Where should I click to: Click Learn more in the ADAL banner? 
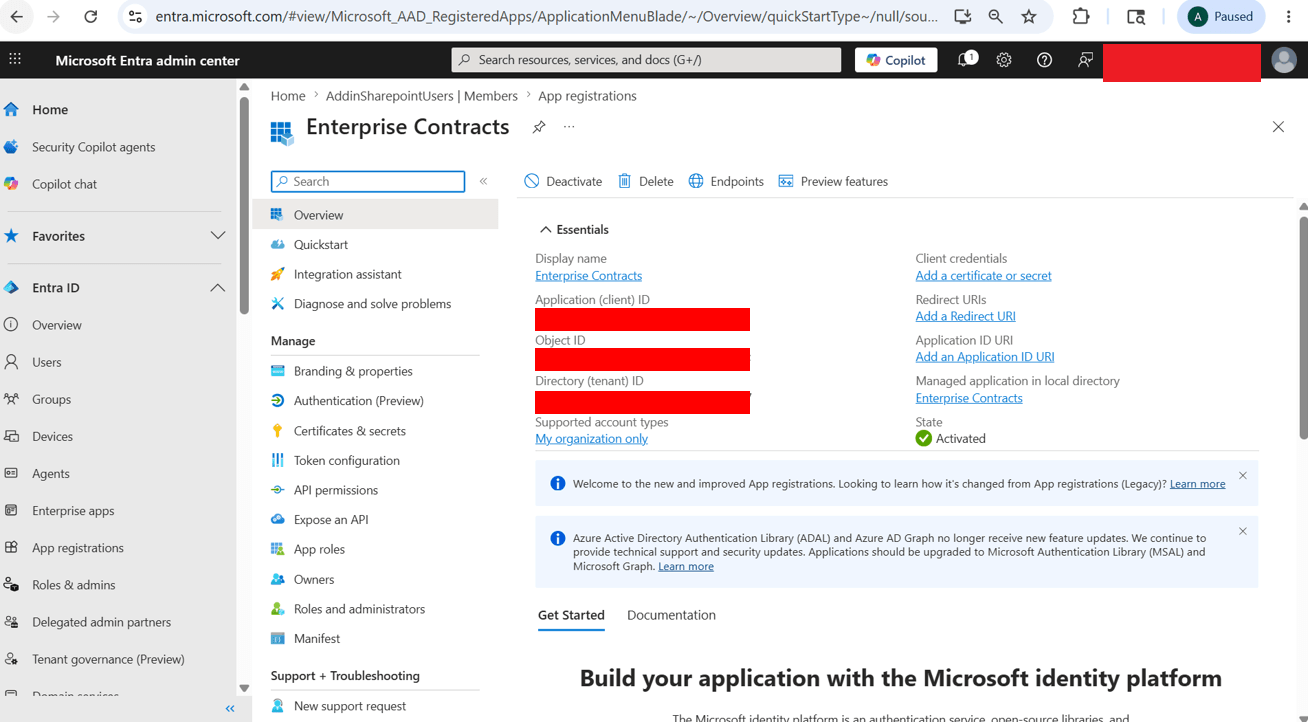(x=686, y=566)
